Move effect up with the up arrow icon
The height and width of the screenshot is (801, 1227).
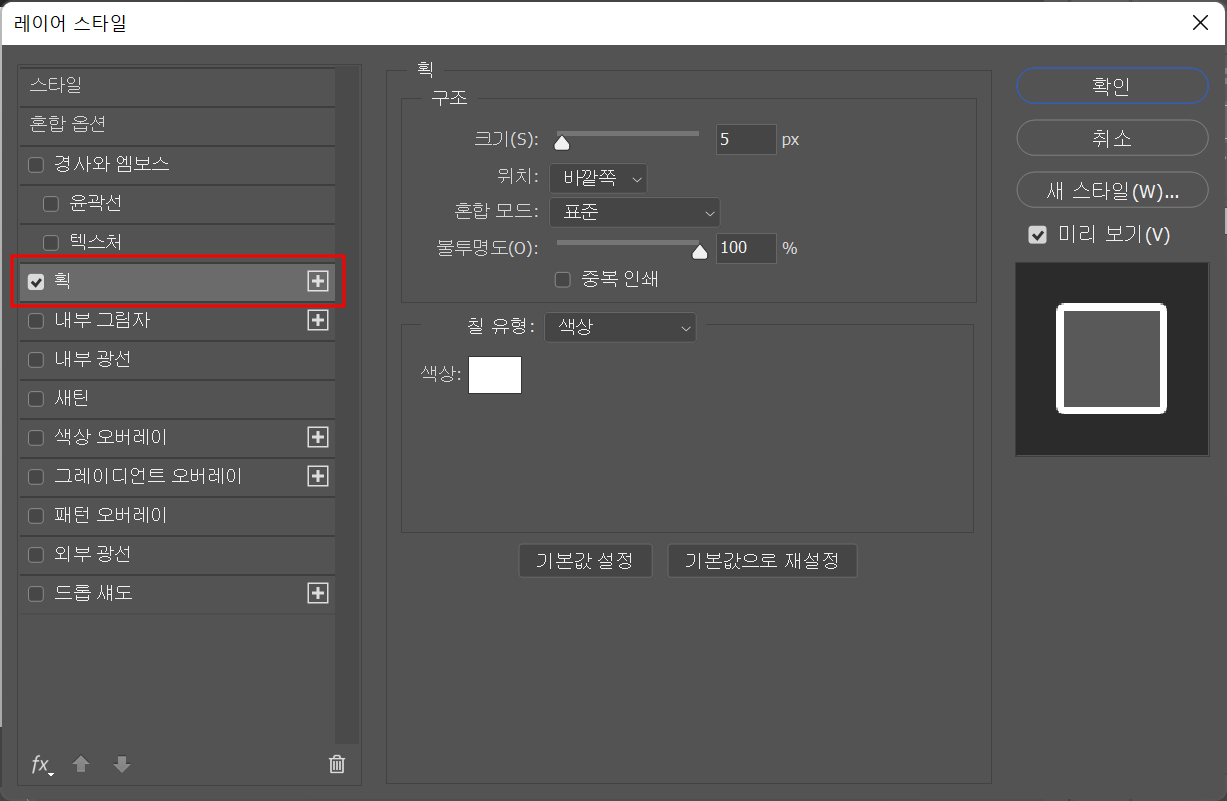click(81, 764)
